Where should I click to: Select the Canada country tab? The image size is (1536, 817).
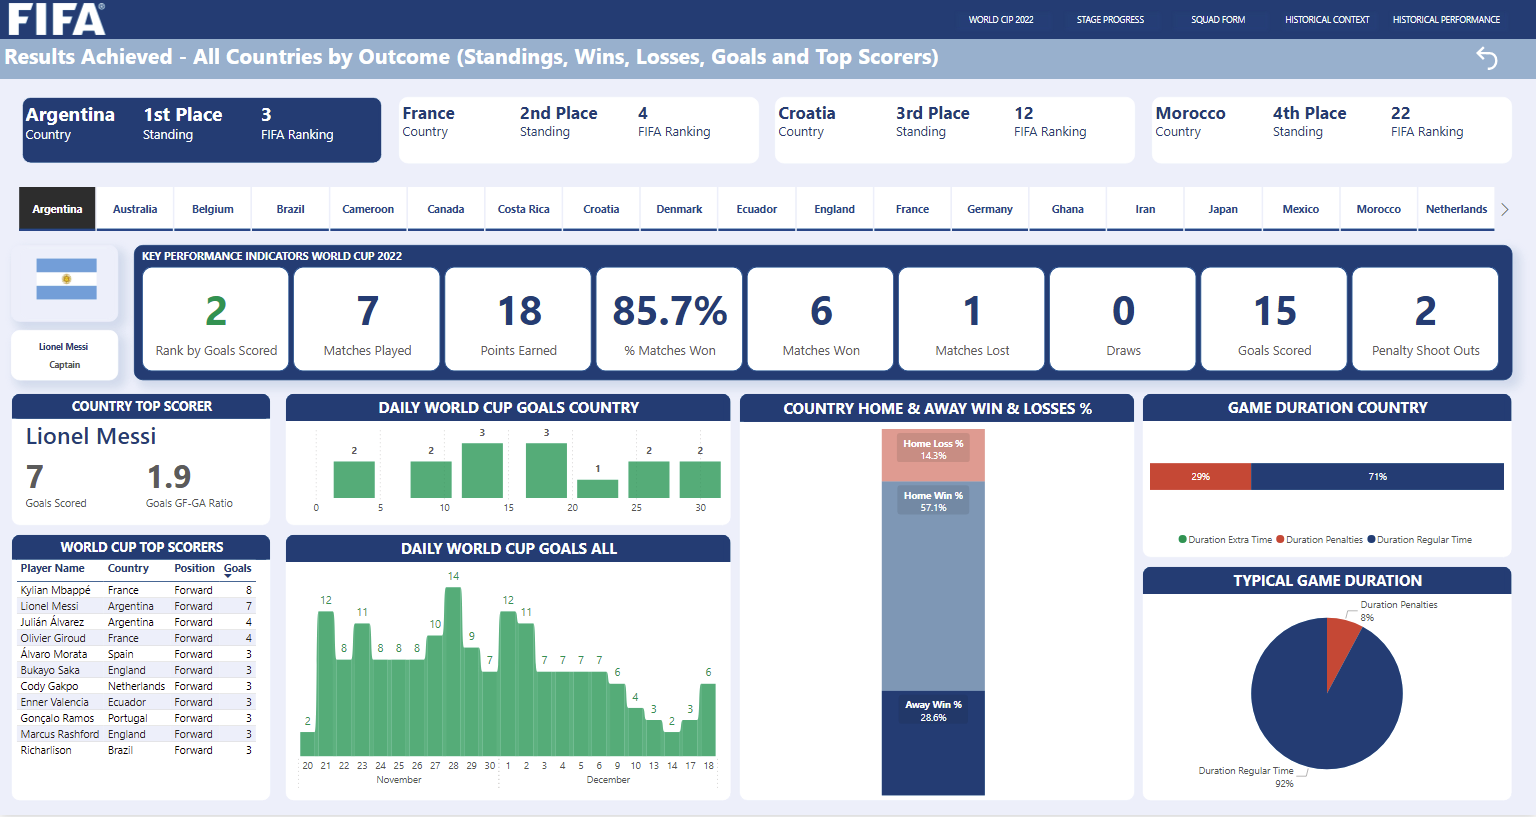[x=446, y=209]
